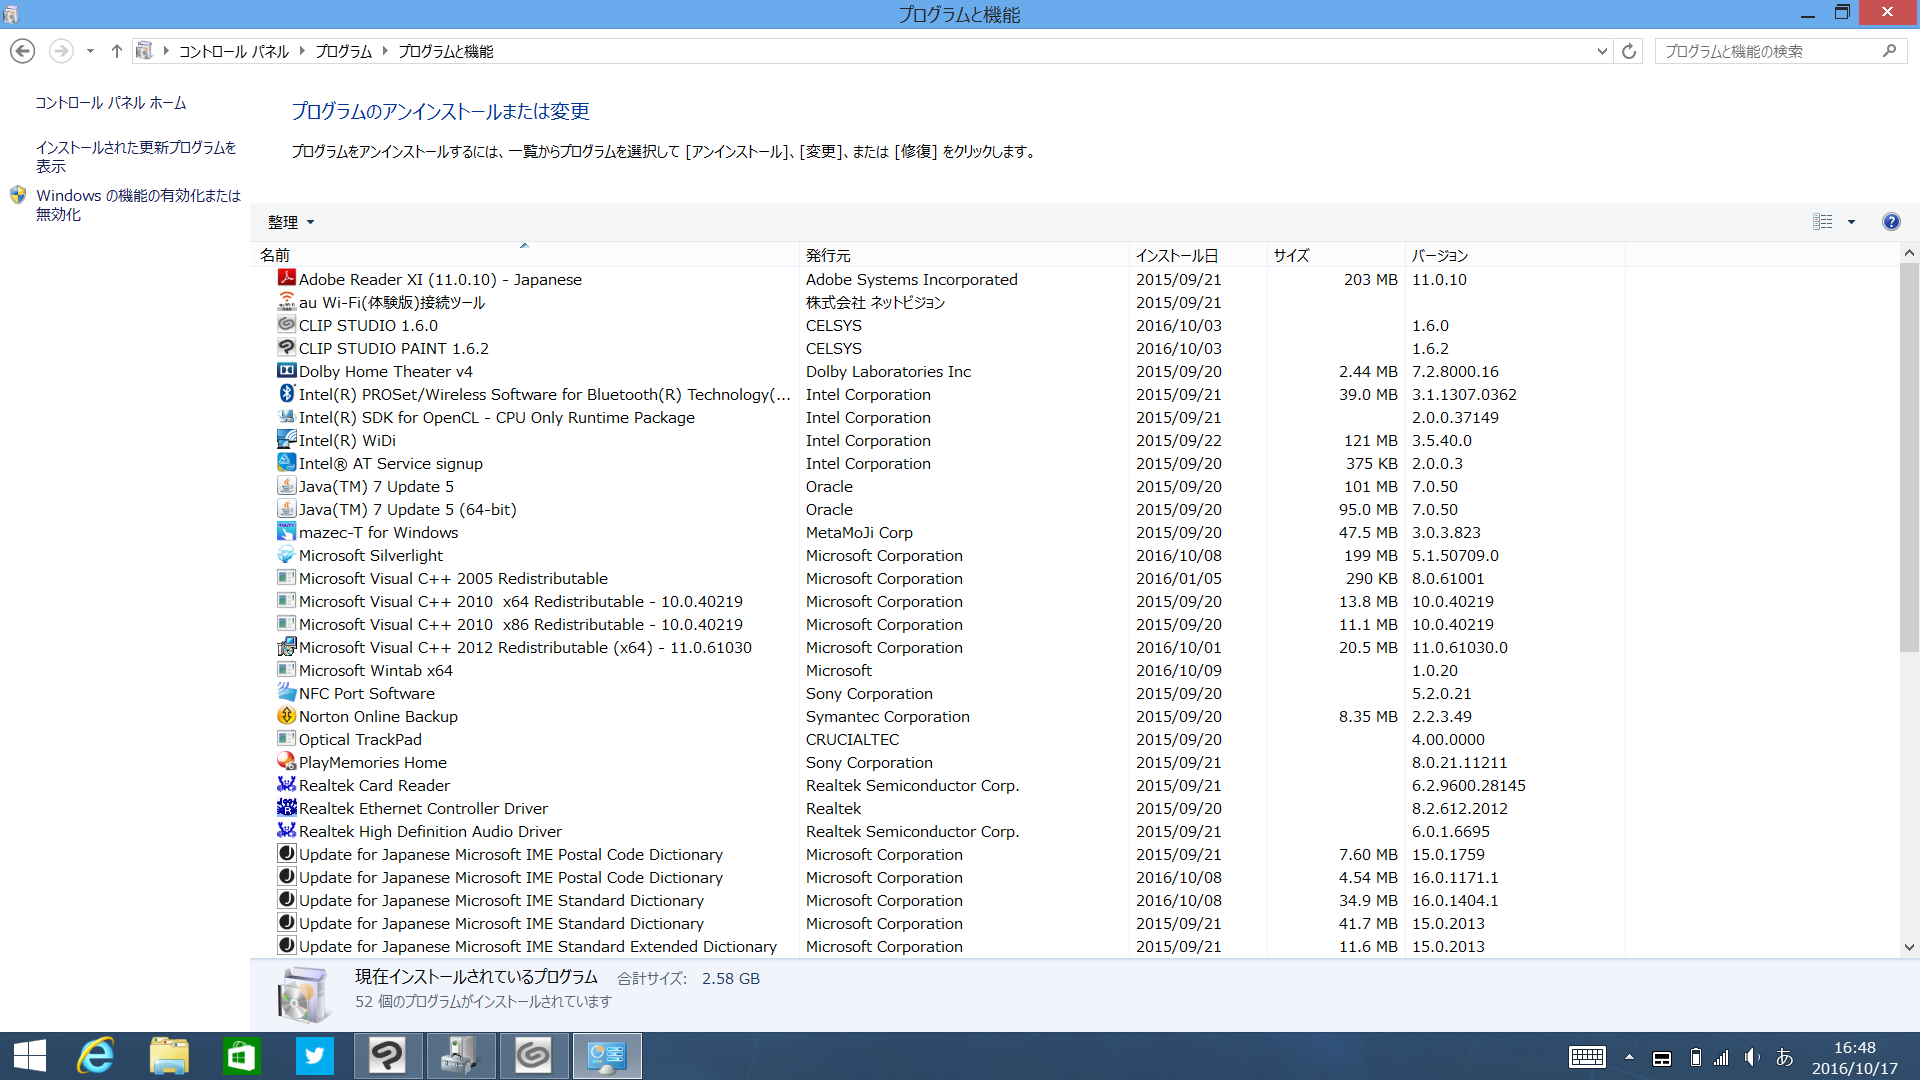Toggle the Japanese IME あ indicator
Viewport: 1920px width, 1080px height.
(1784, 1057)
